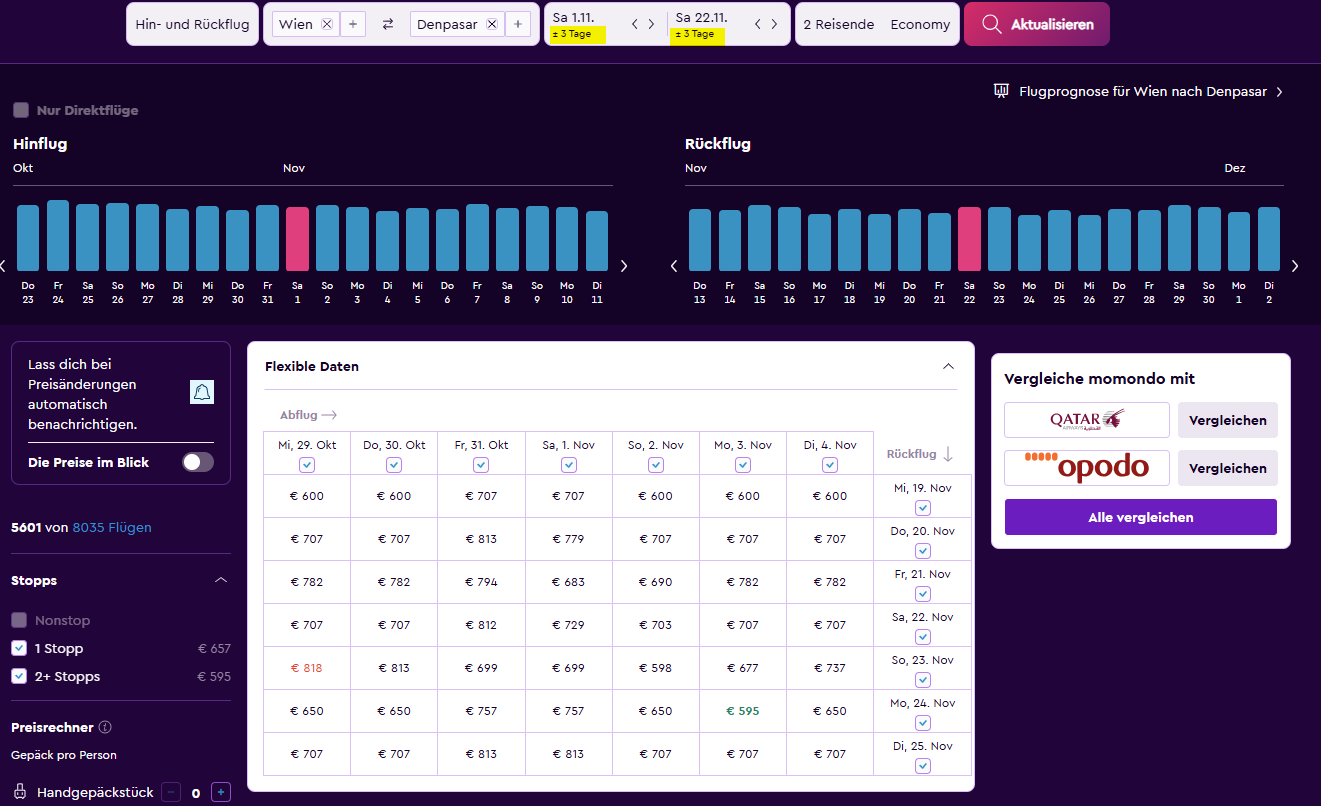
Task: Open the Hin- und Rückflug trip type dropdown
Action: click(192, 25)
